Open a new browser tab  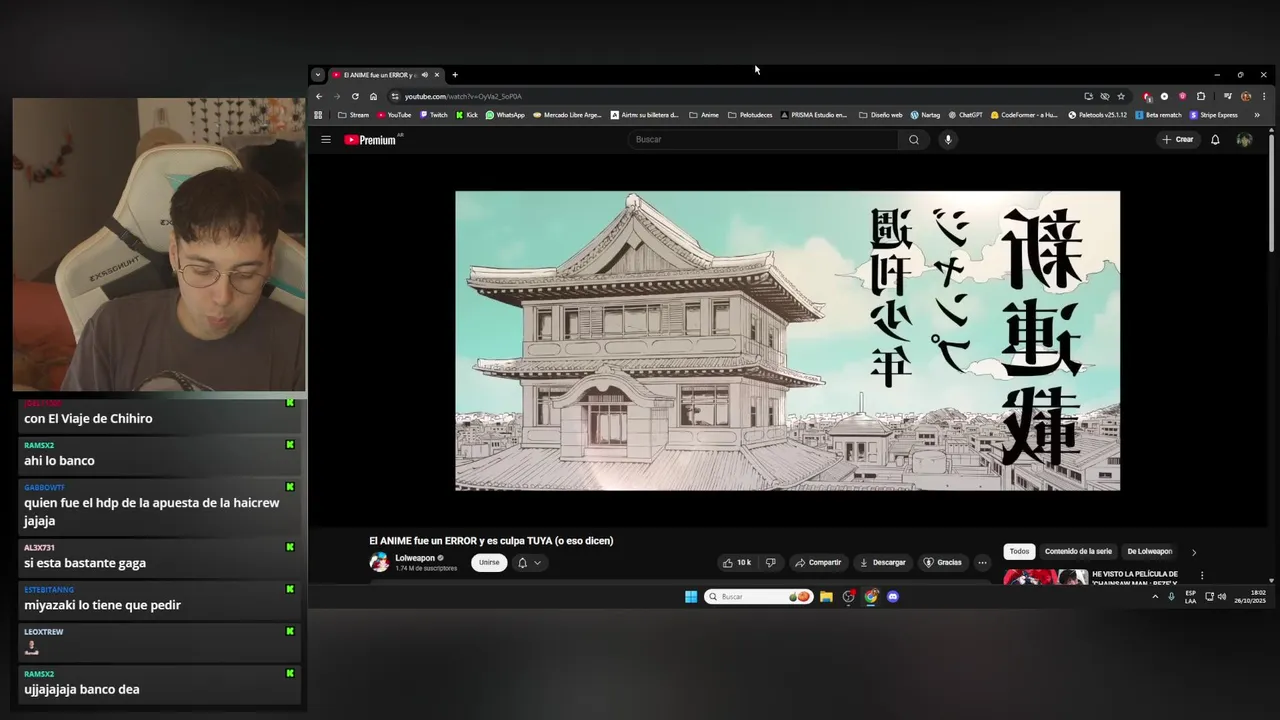tap(455, 75)
